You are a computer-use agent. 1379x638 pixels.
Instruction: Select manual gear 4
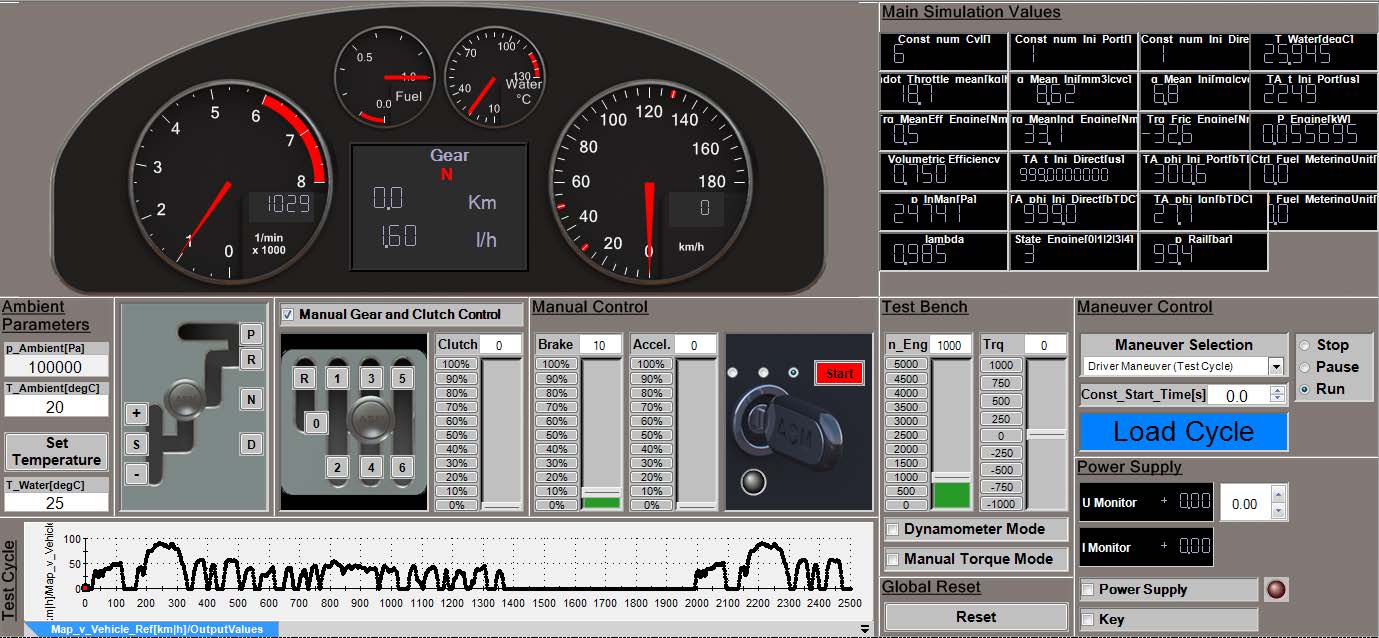tap(371, 467)
